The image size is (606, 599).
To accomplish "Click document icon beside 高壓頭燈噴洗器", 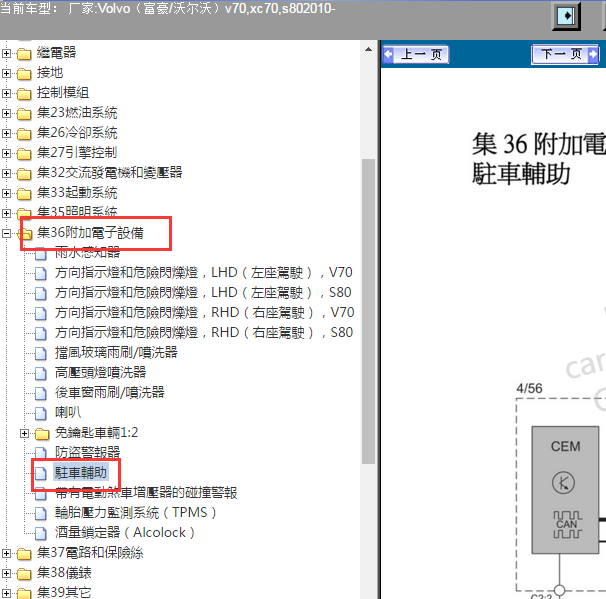I will pyautogui.click(x=41, y=373).
